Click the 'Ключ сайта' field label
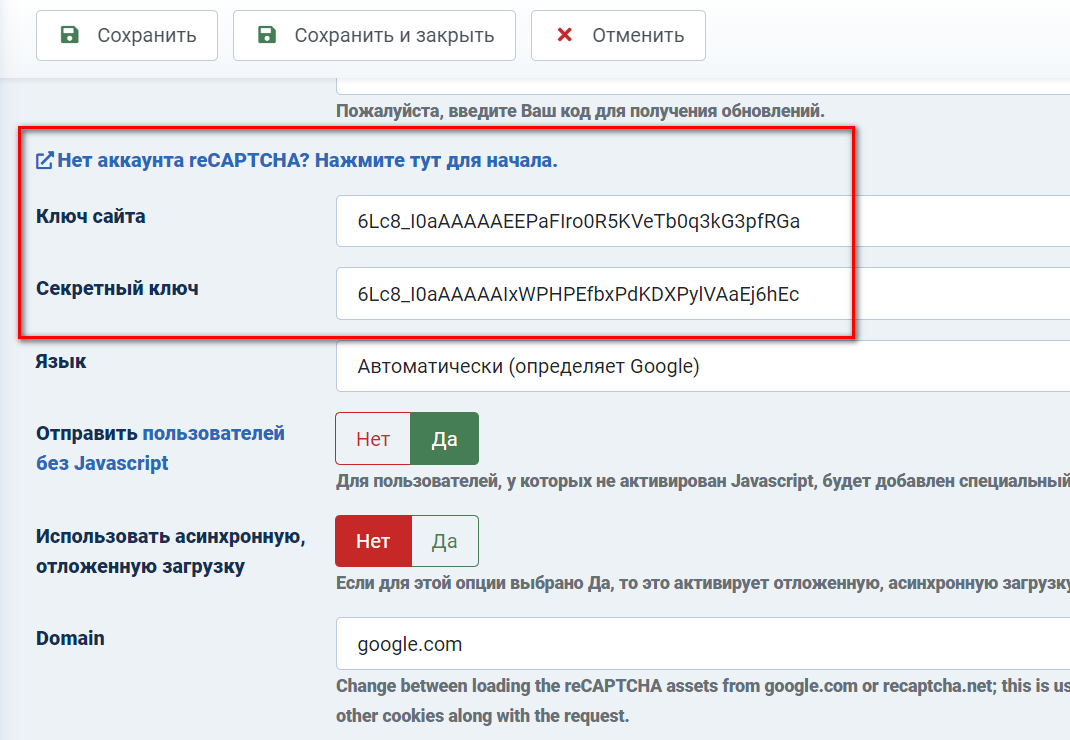1070x740 pixels. [x=91, y=216]
